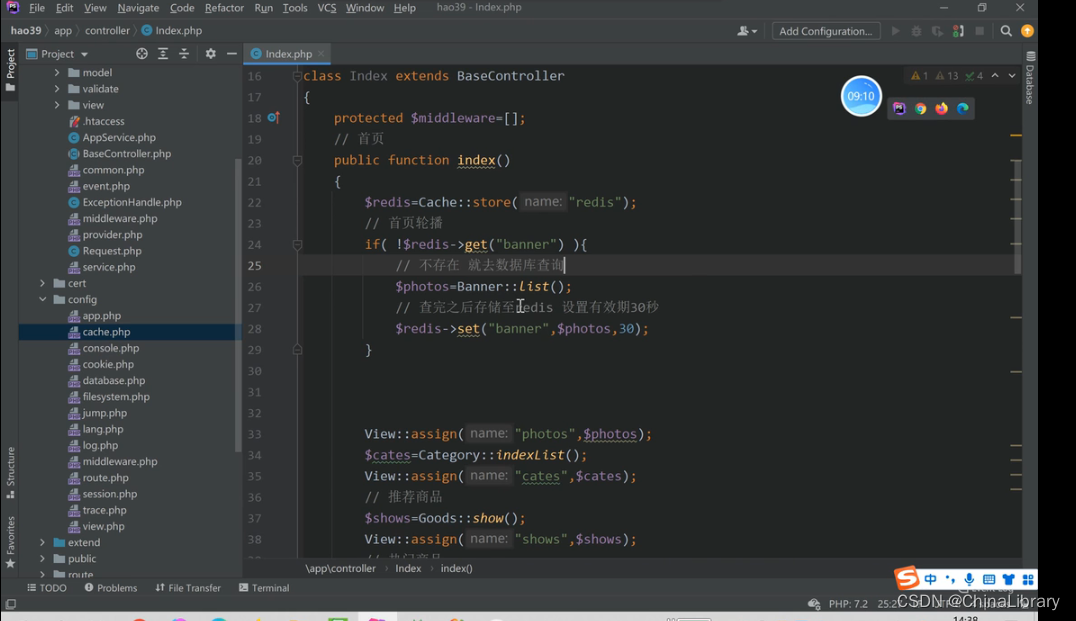Click the locate file (select opened file) icon

(141, 54)
